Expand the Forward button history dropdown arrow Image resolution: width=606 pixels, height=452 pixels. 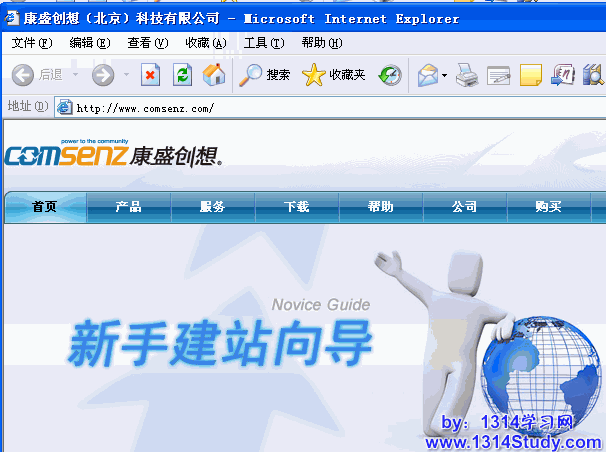(126, 75)
